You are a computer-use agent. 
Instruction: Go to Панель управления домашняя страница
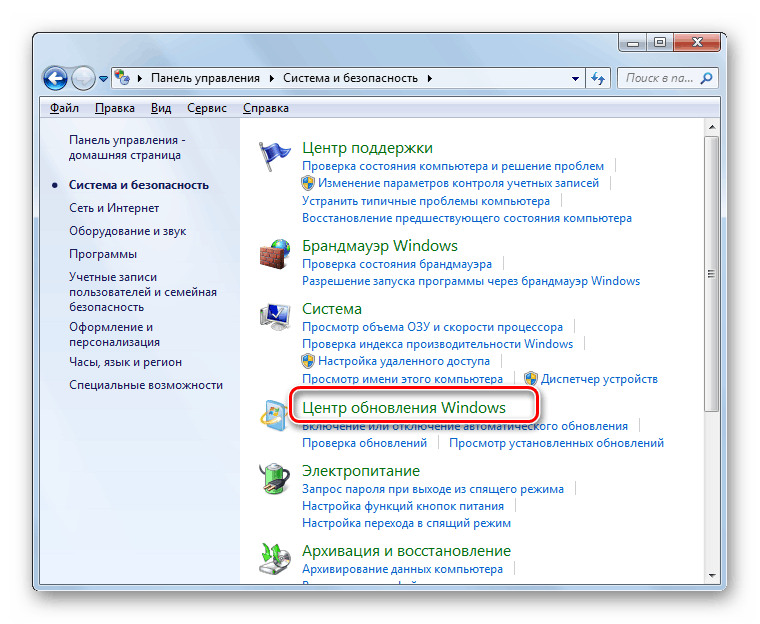click(x=127, y=147)
